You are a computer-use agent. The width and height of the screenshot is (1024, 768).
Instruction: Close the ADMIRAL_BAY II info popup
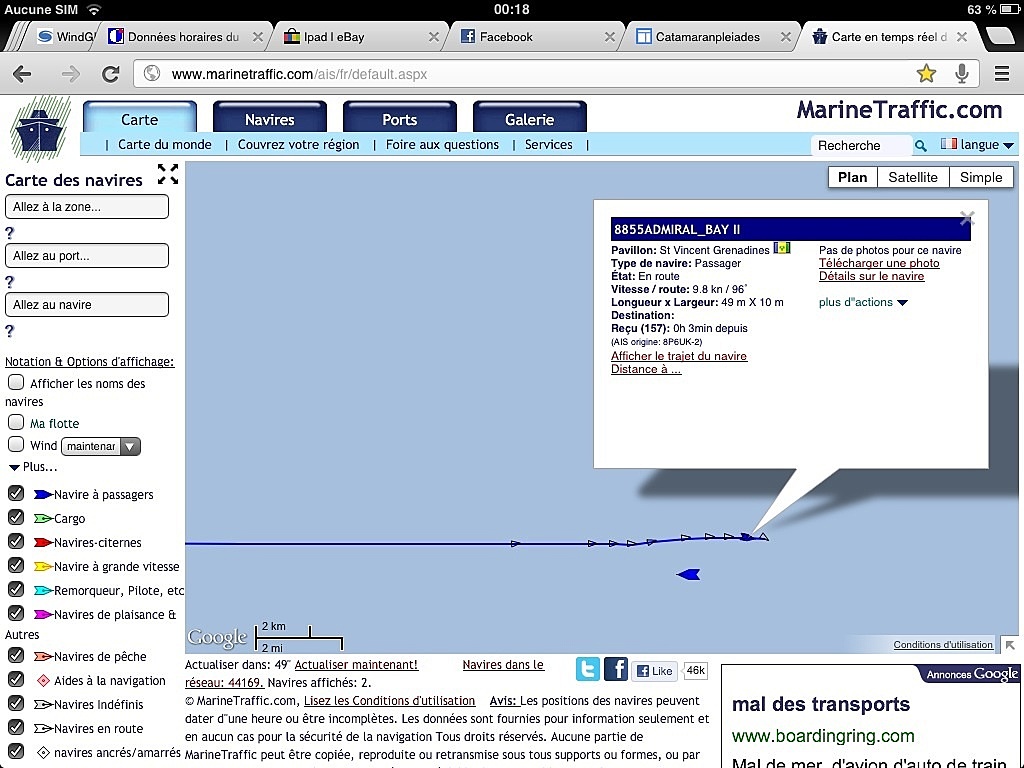(967, 218)
